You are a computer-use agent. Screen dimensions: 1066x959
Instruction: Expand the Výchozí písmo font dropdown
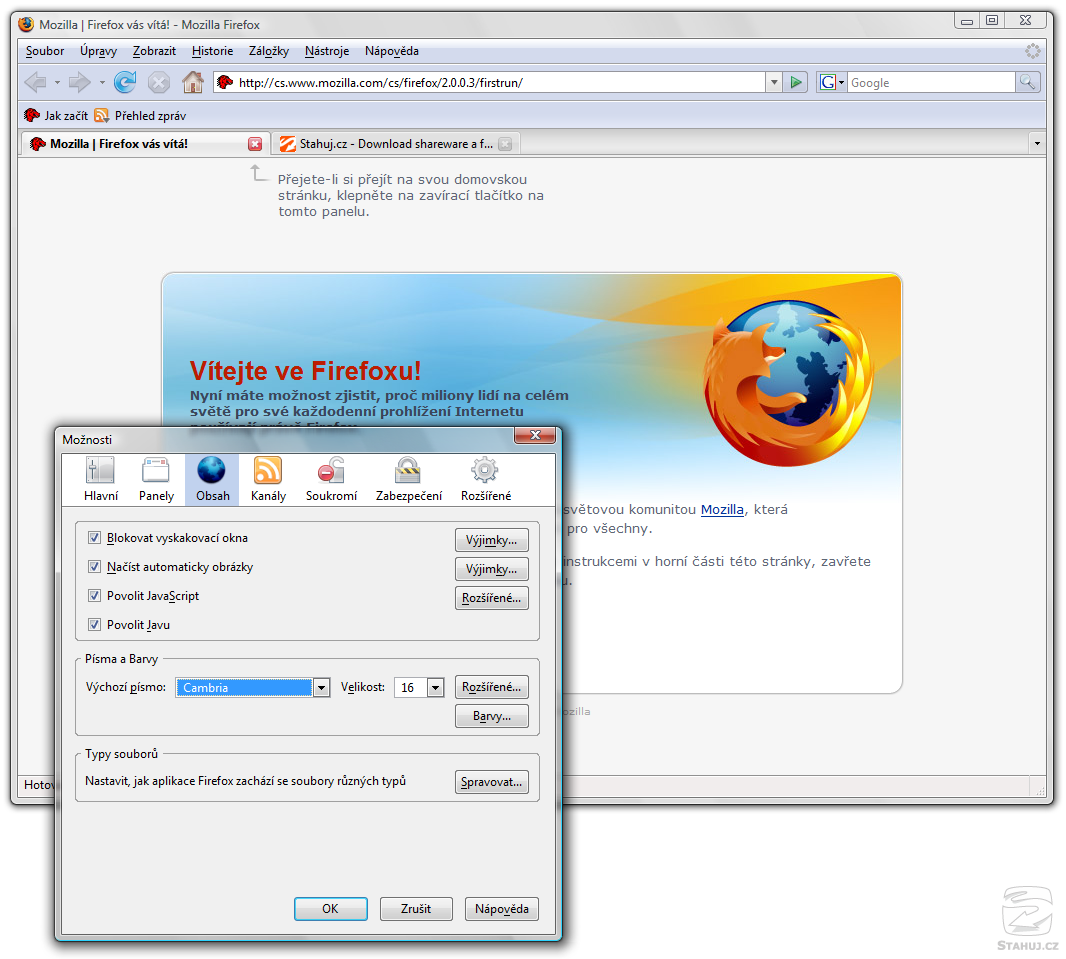(x=322, y=688)
